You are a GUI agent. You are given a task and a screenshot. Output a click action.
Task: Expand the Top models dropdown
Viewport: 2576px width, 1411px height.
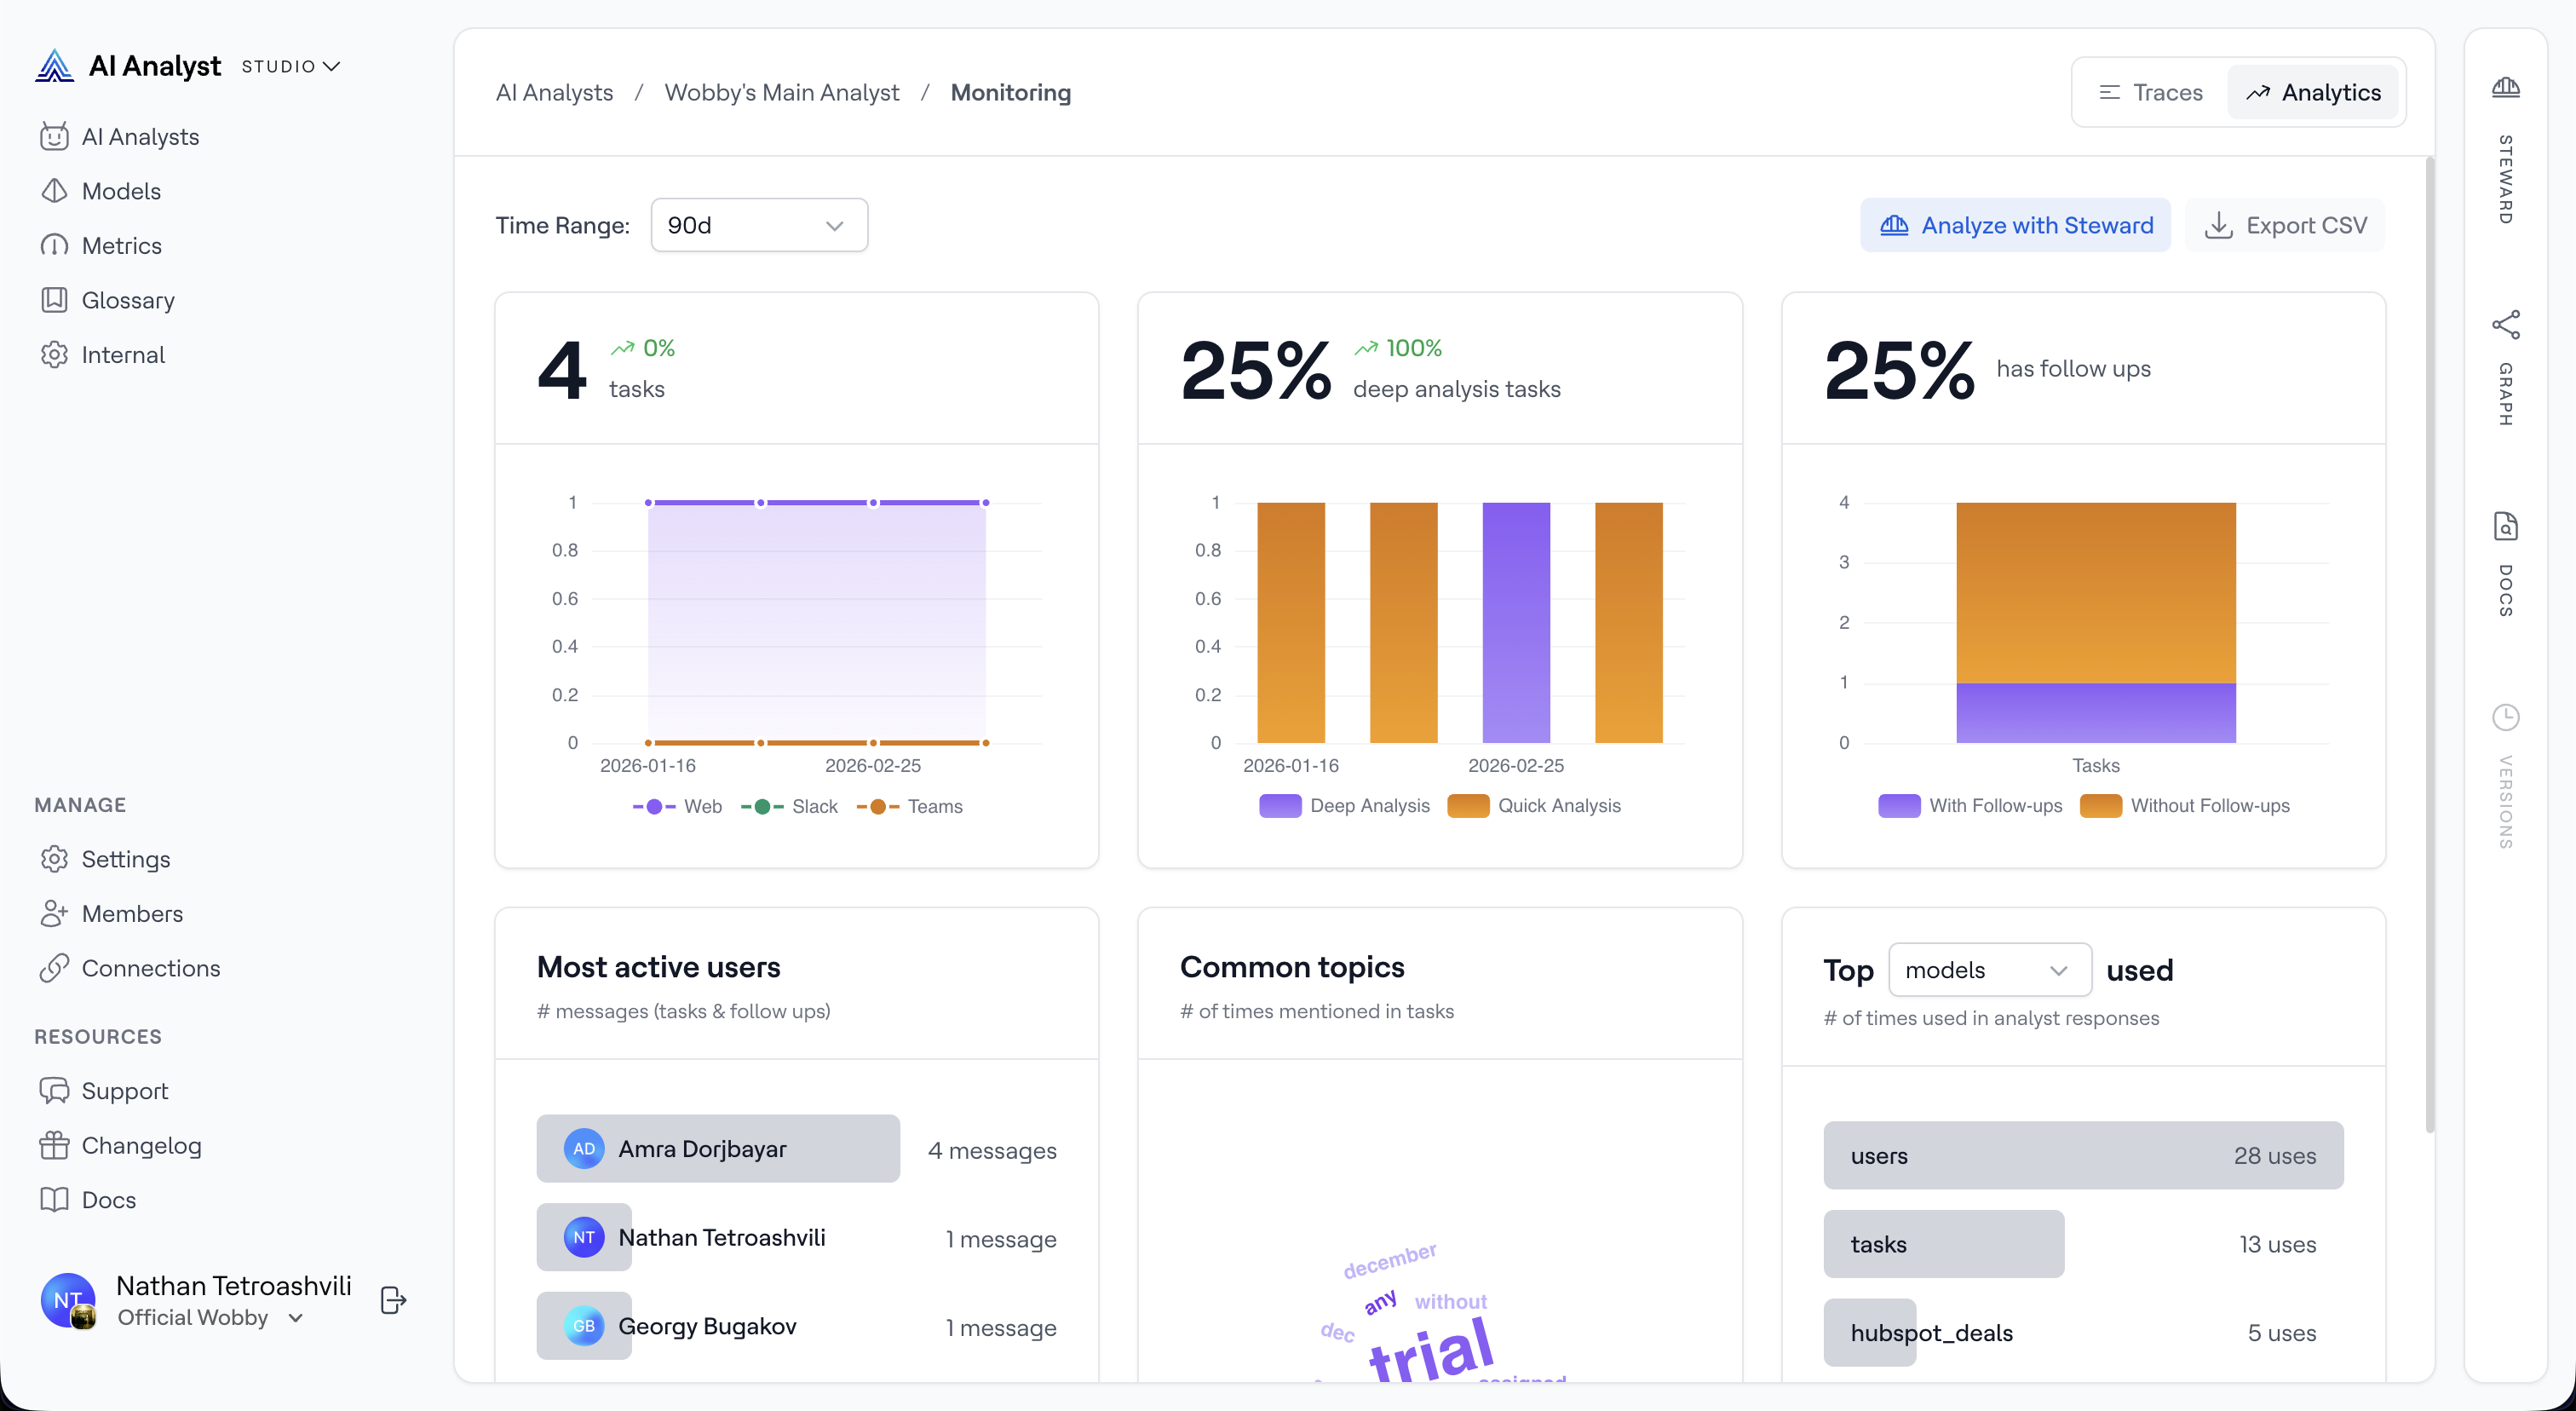[x=1989, y=970]
